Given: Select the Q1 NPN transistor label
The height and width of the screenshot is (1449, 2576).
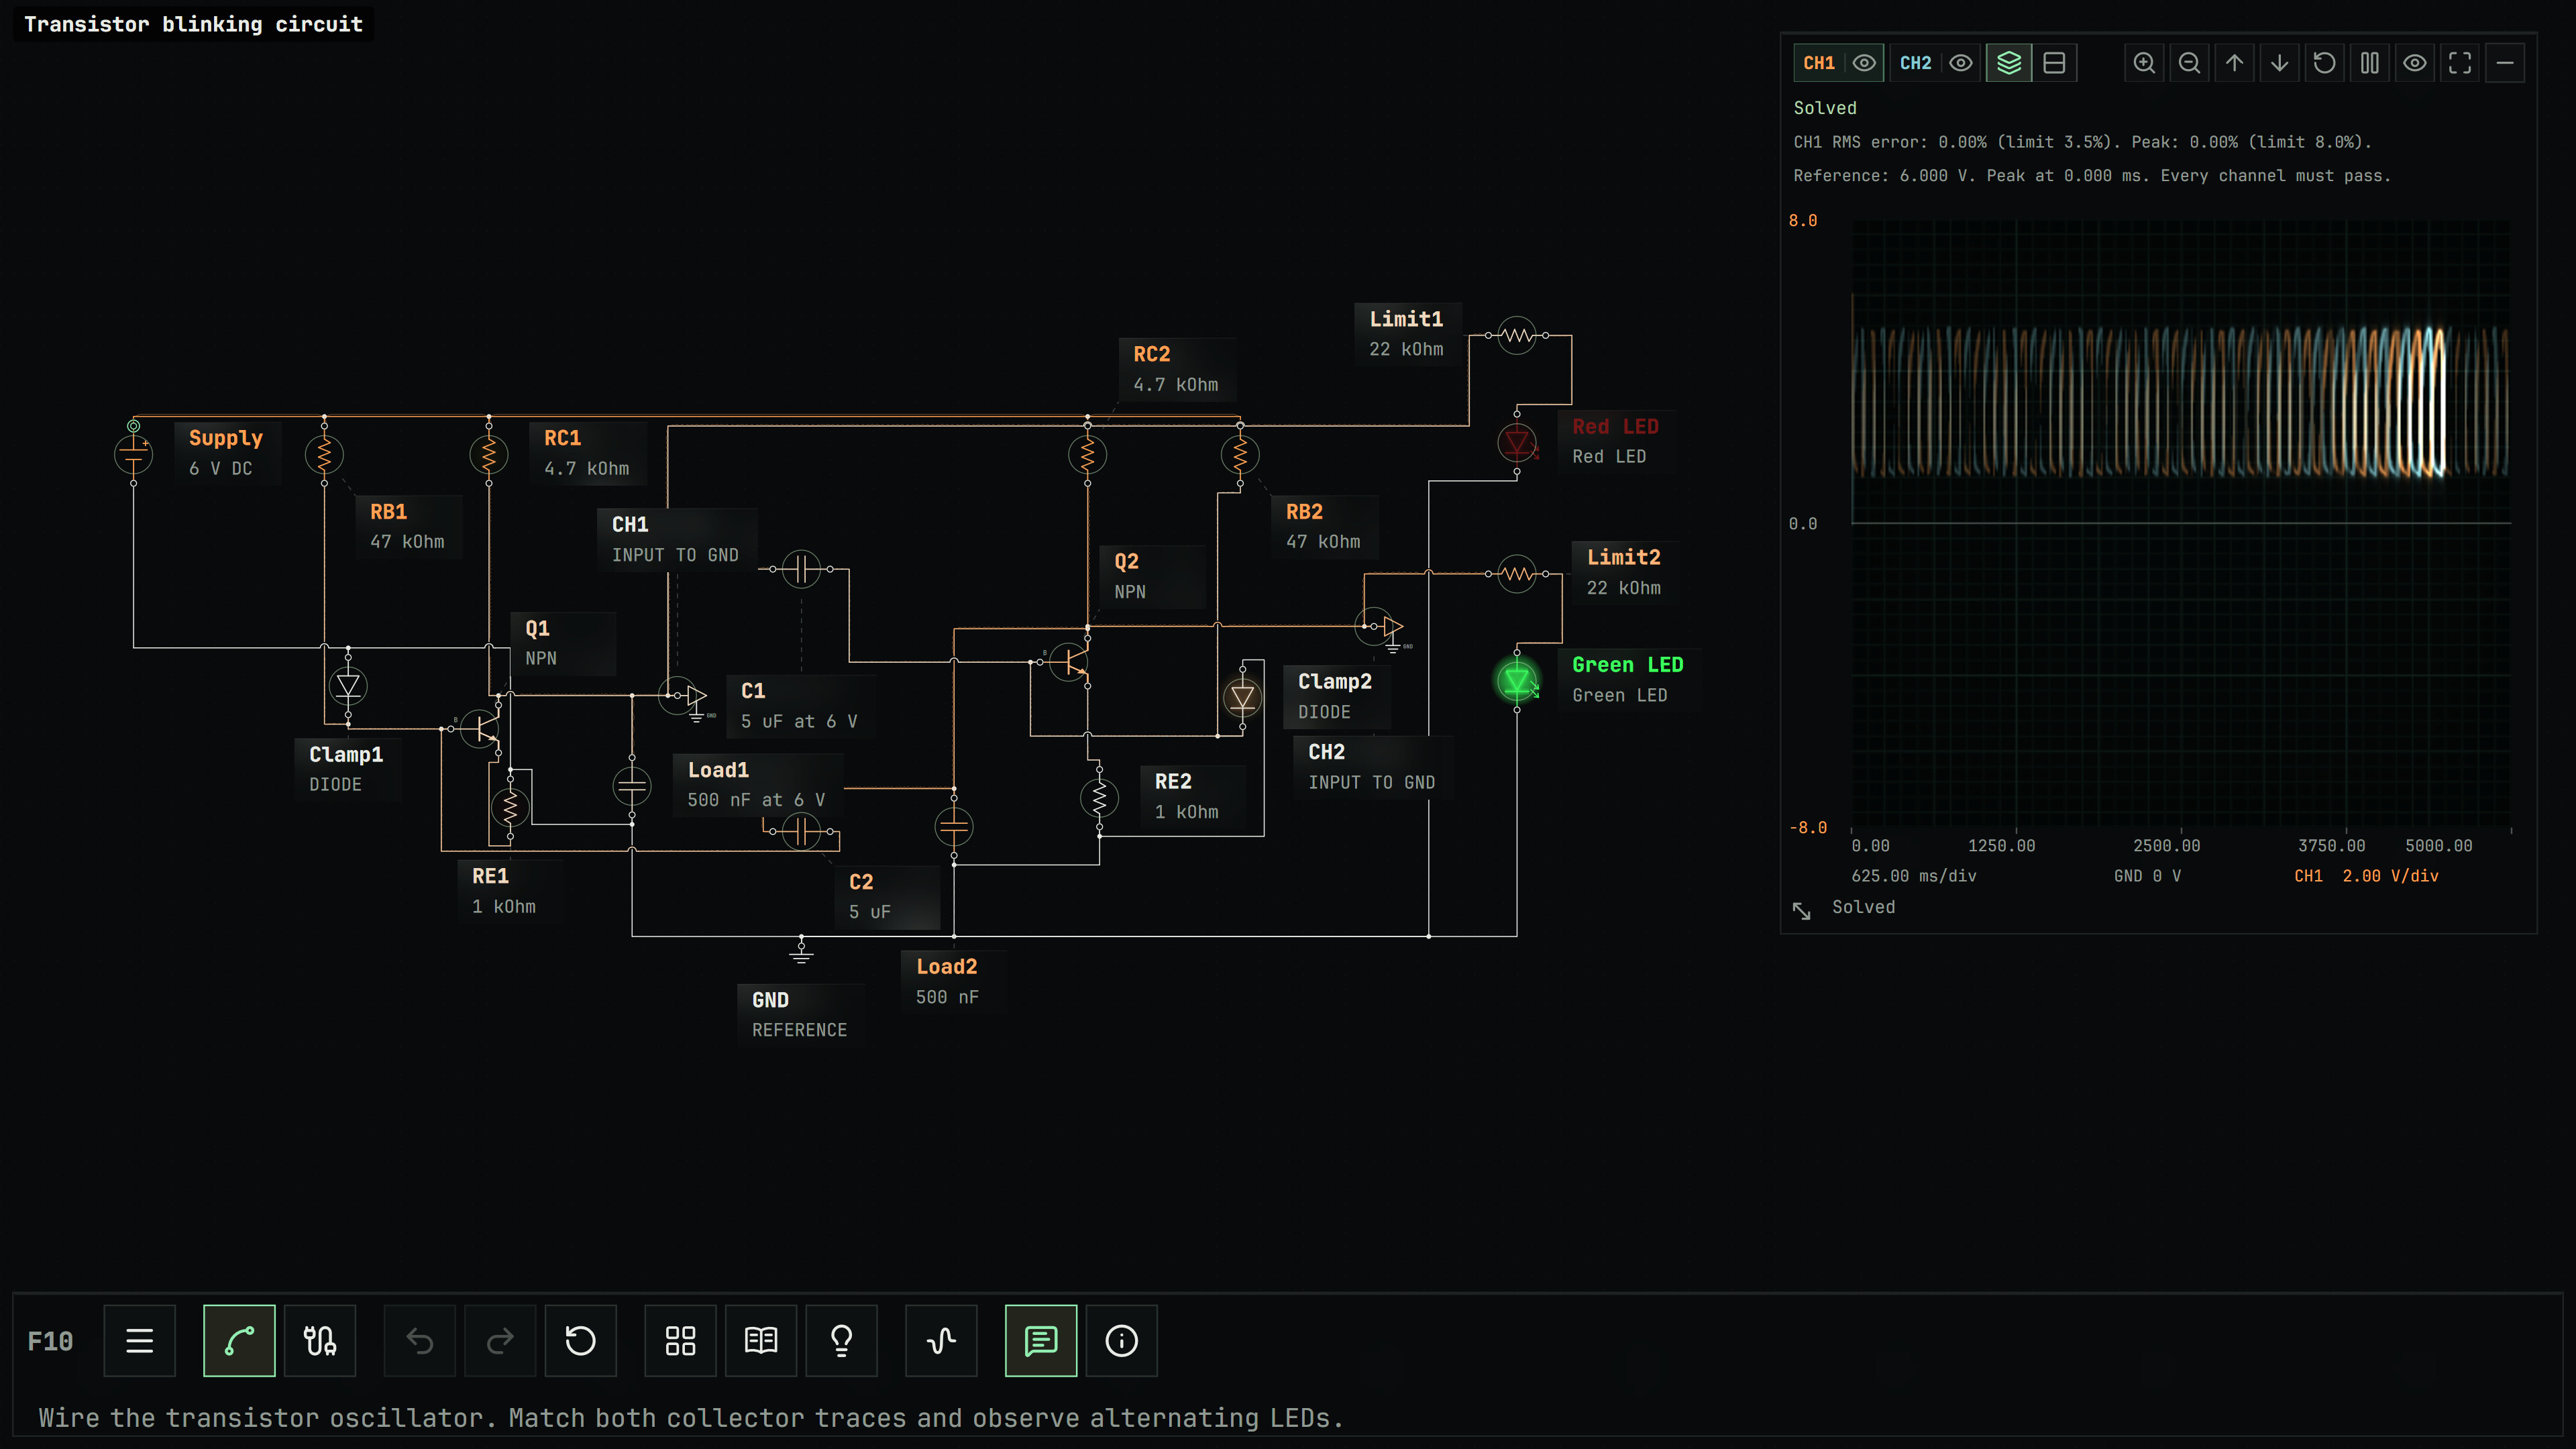Looking at the screenshot, I should (563, 643).
